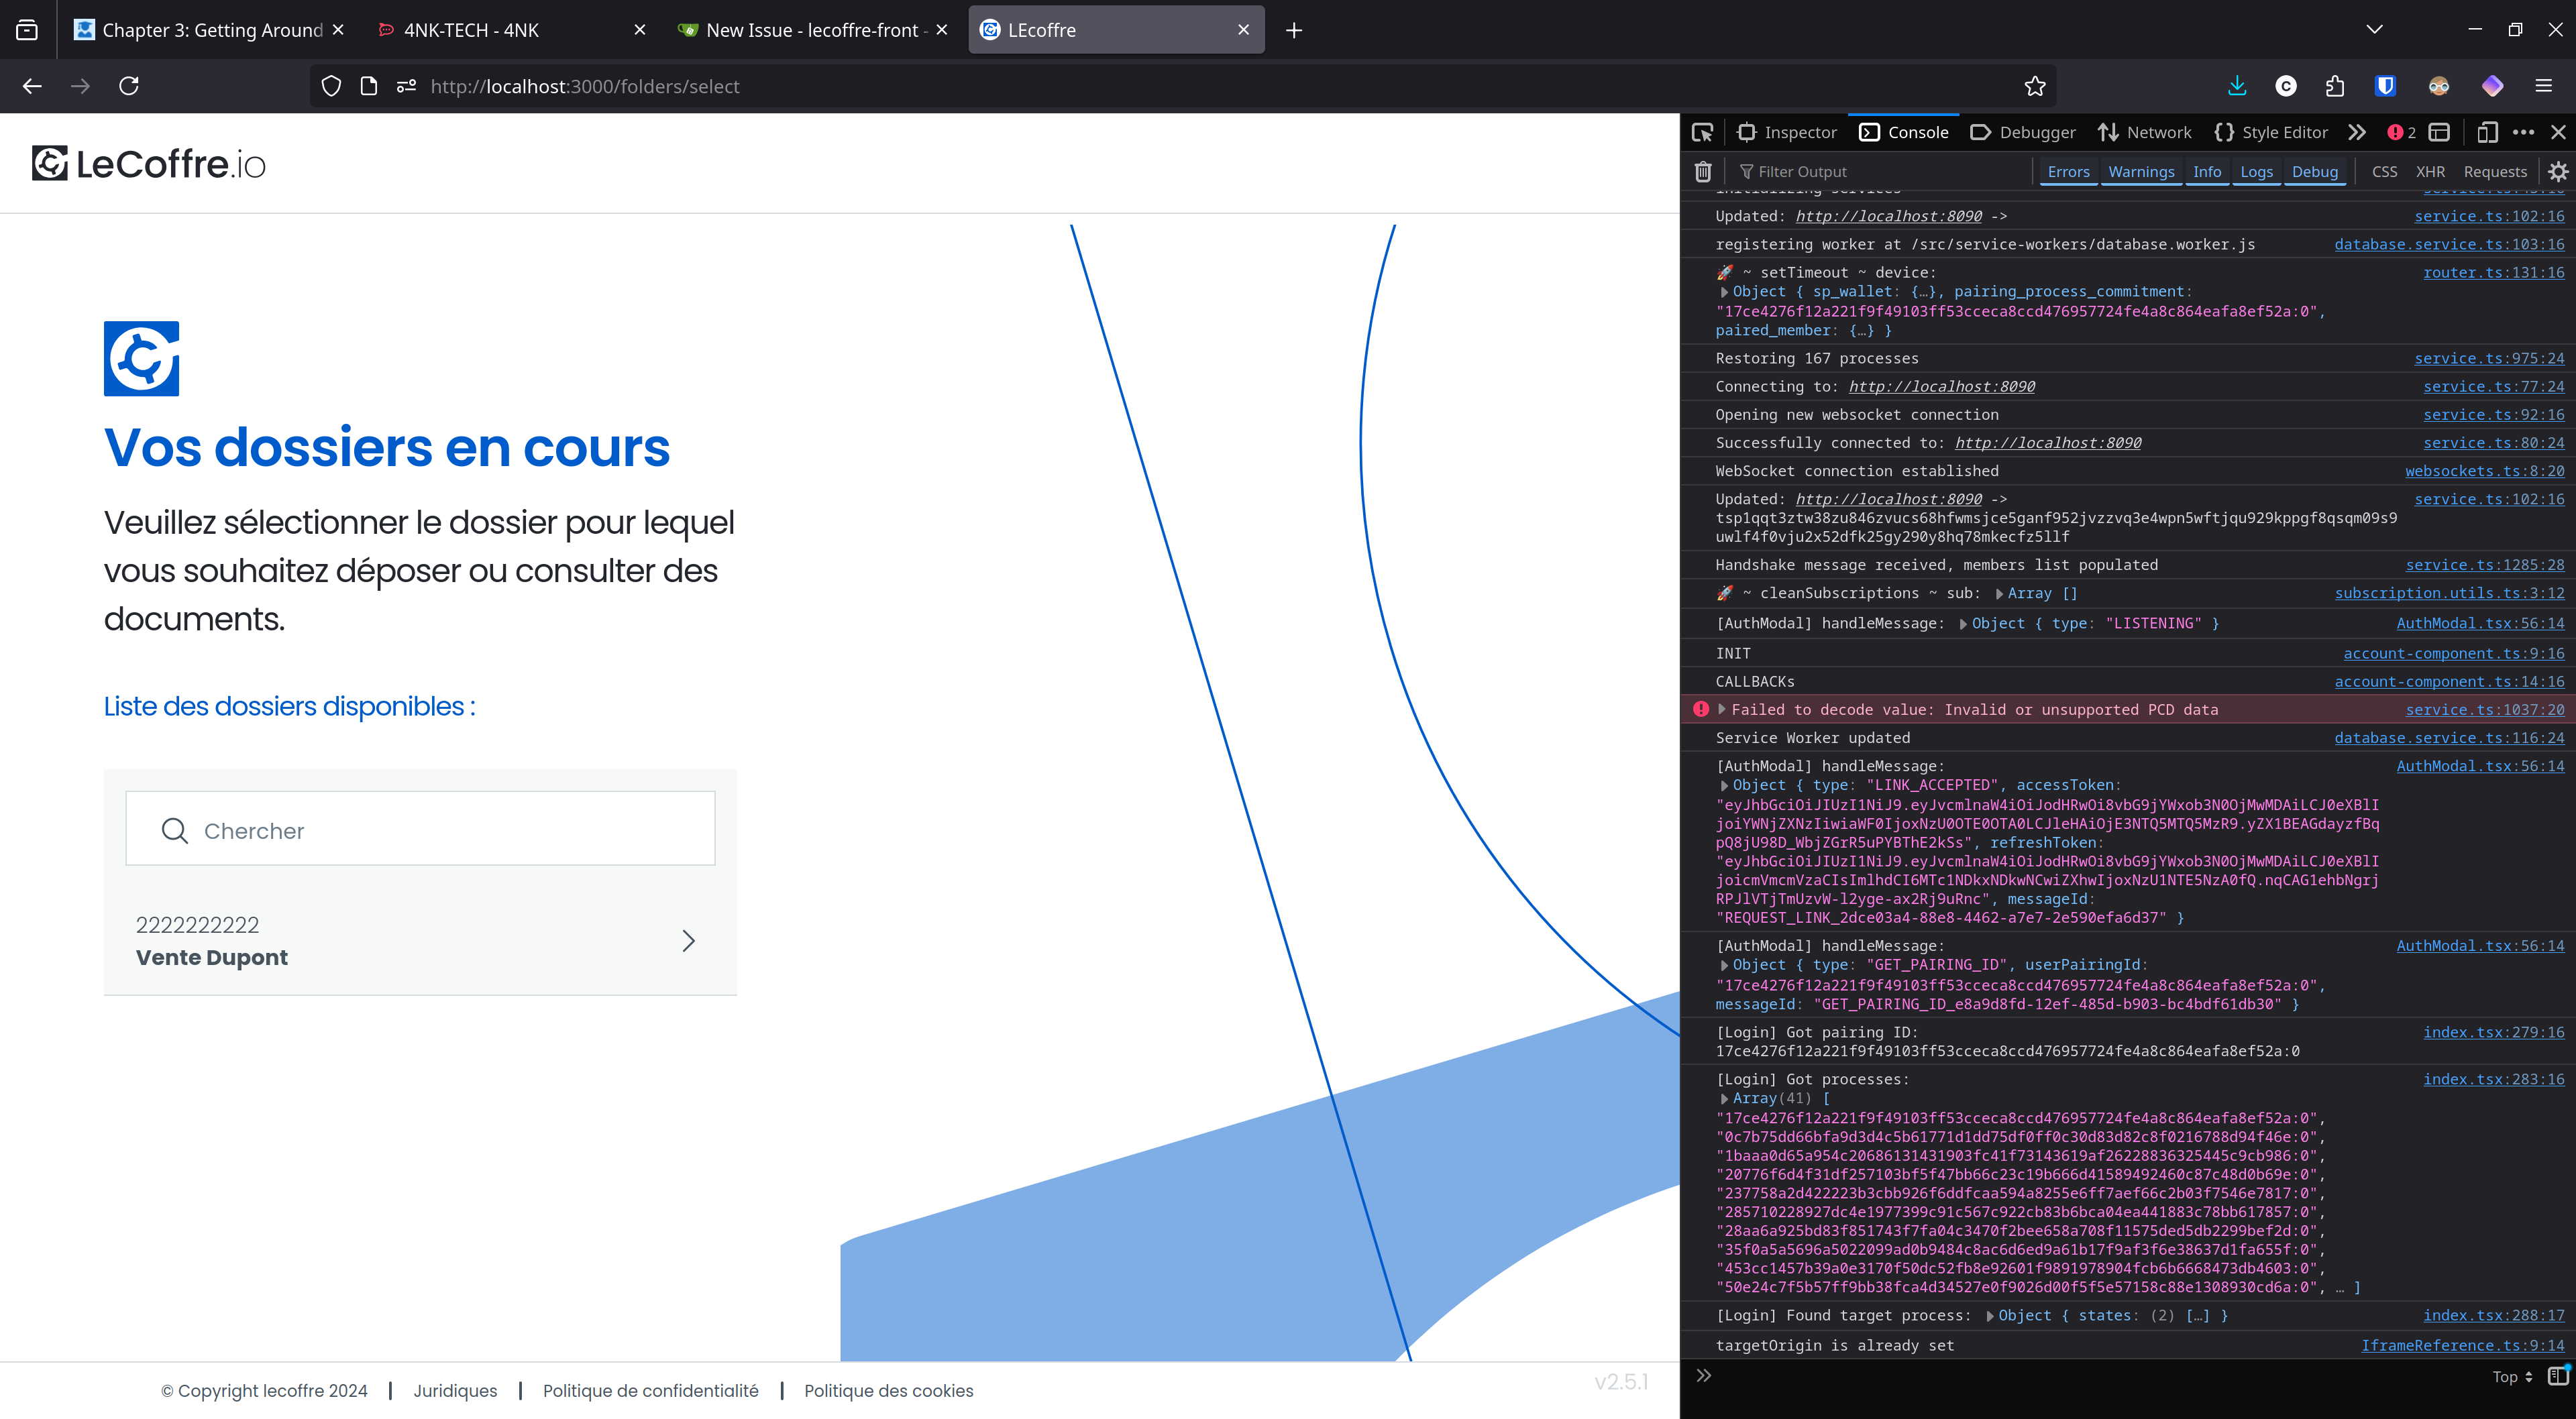Click the element picker icon in DevTools
The image size is (2576, 1419).
pos(1702,132)
